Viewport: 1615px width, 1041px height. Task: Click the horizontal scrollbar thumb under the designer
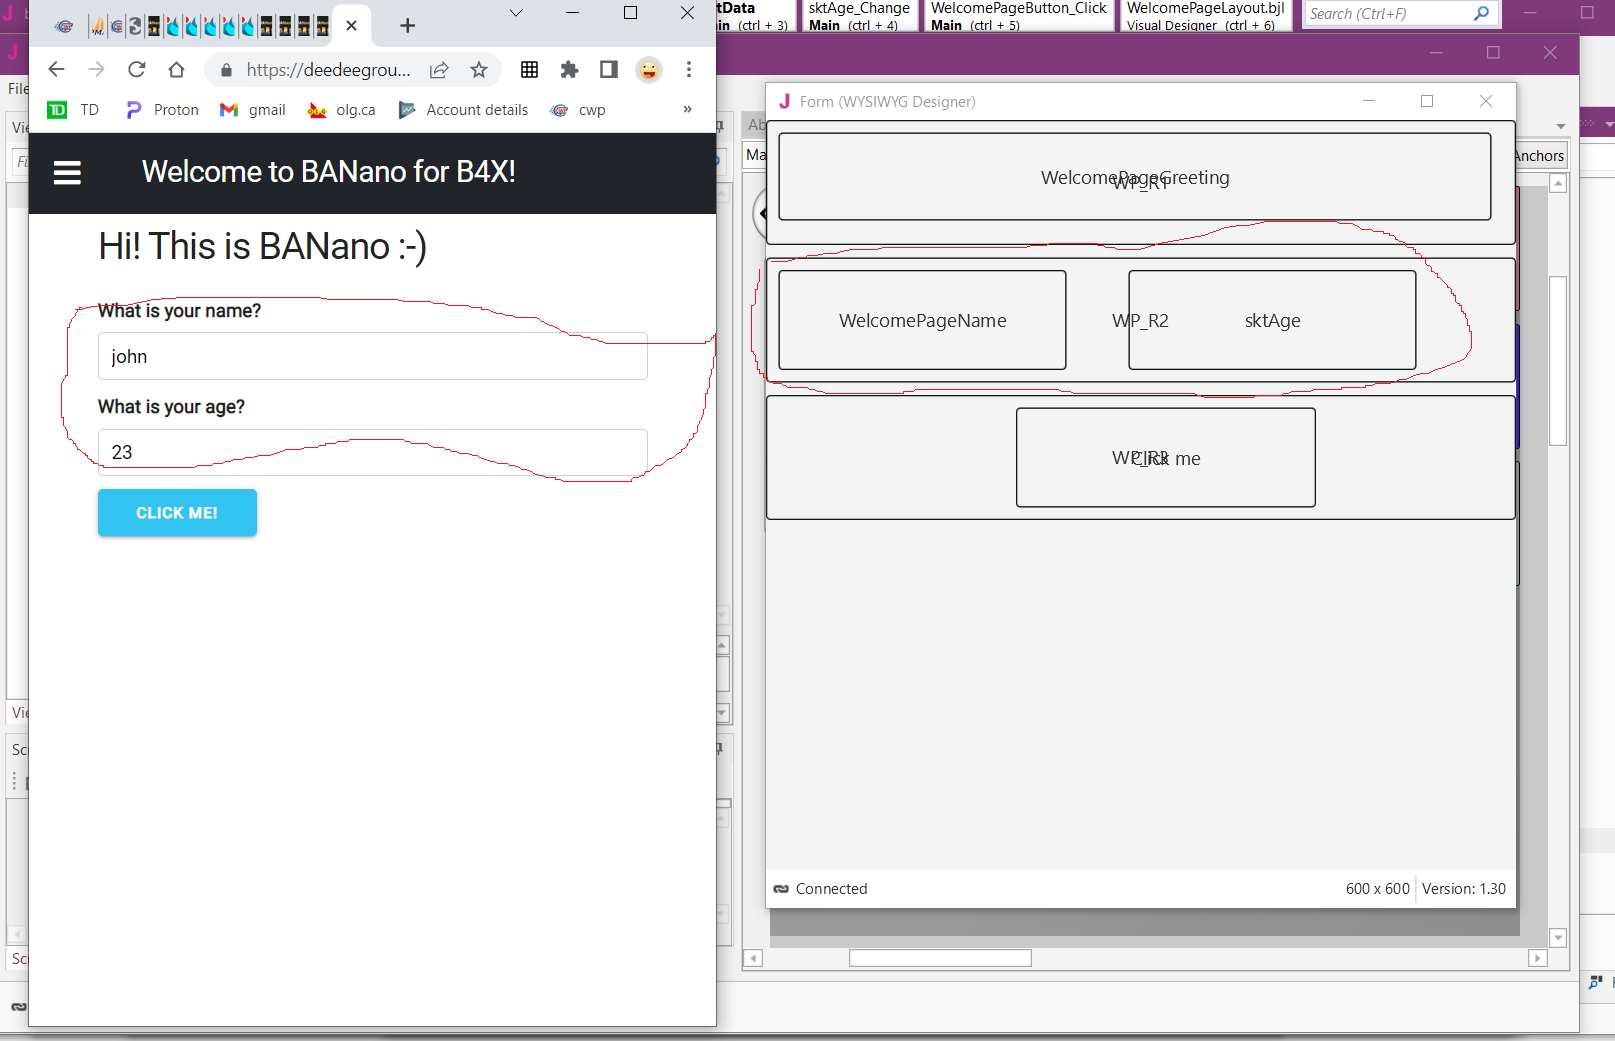point(940,958)
